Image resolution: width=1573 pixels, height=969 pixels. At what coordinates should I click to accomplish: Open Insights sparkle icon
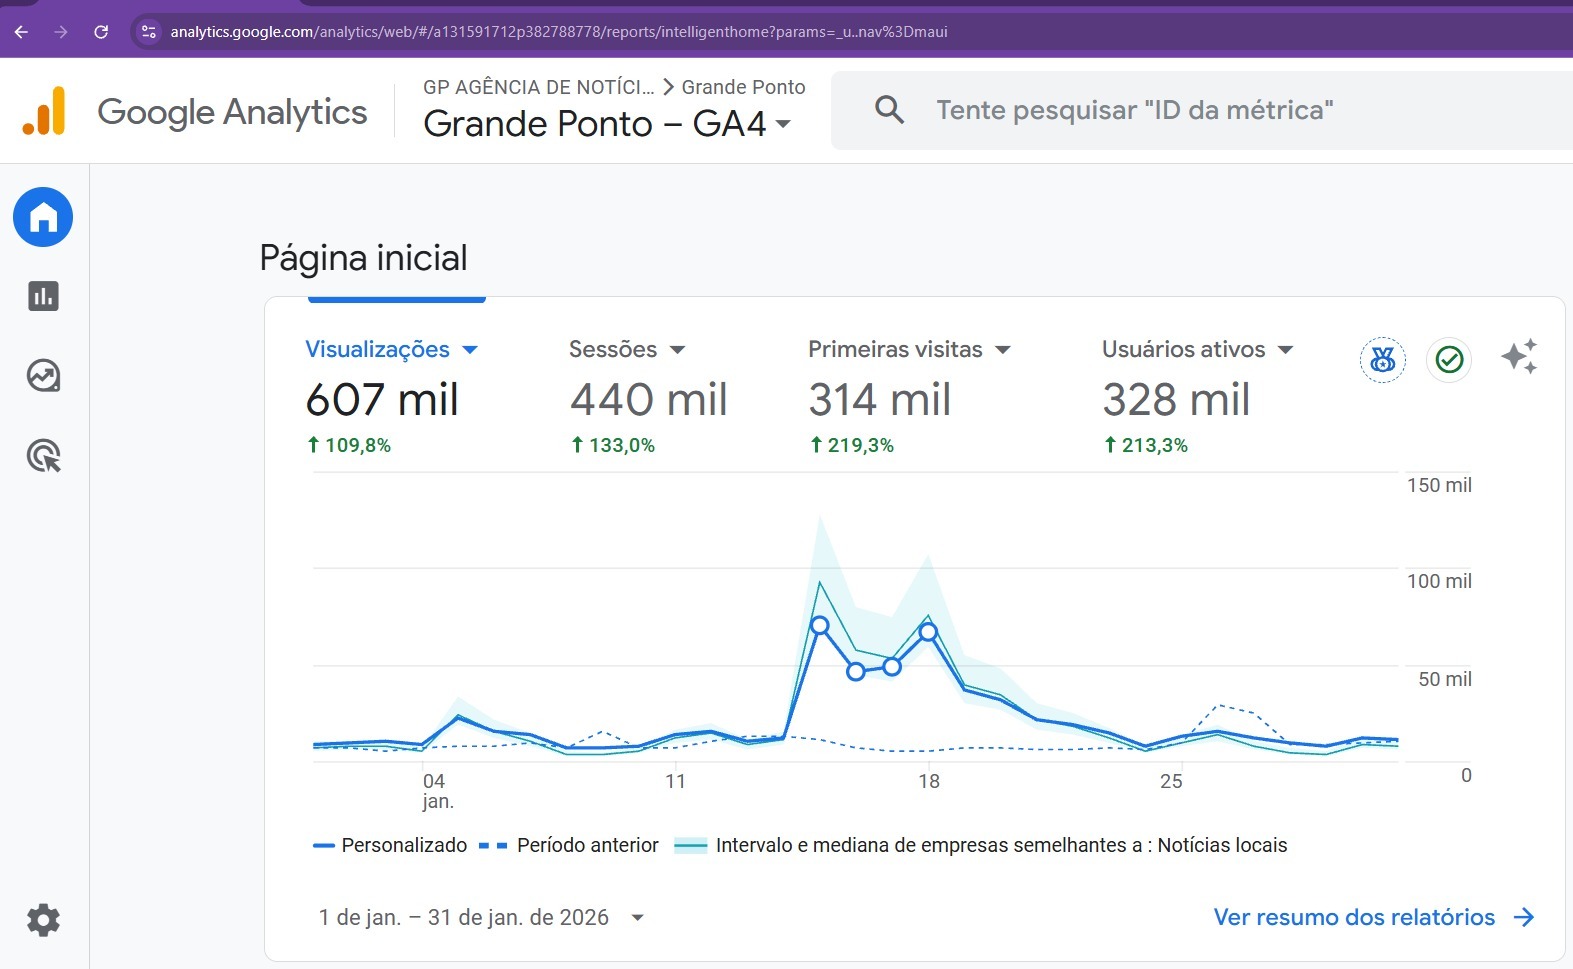[x=1519, y=357]
